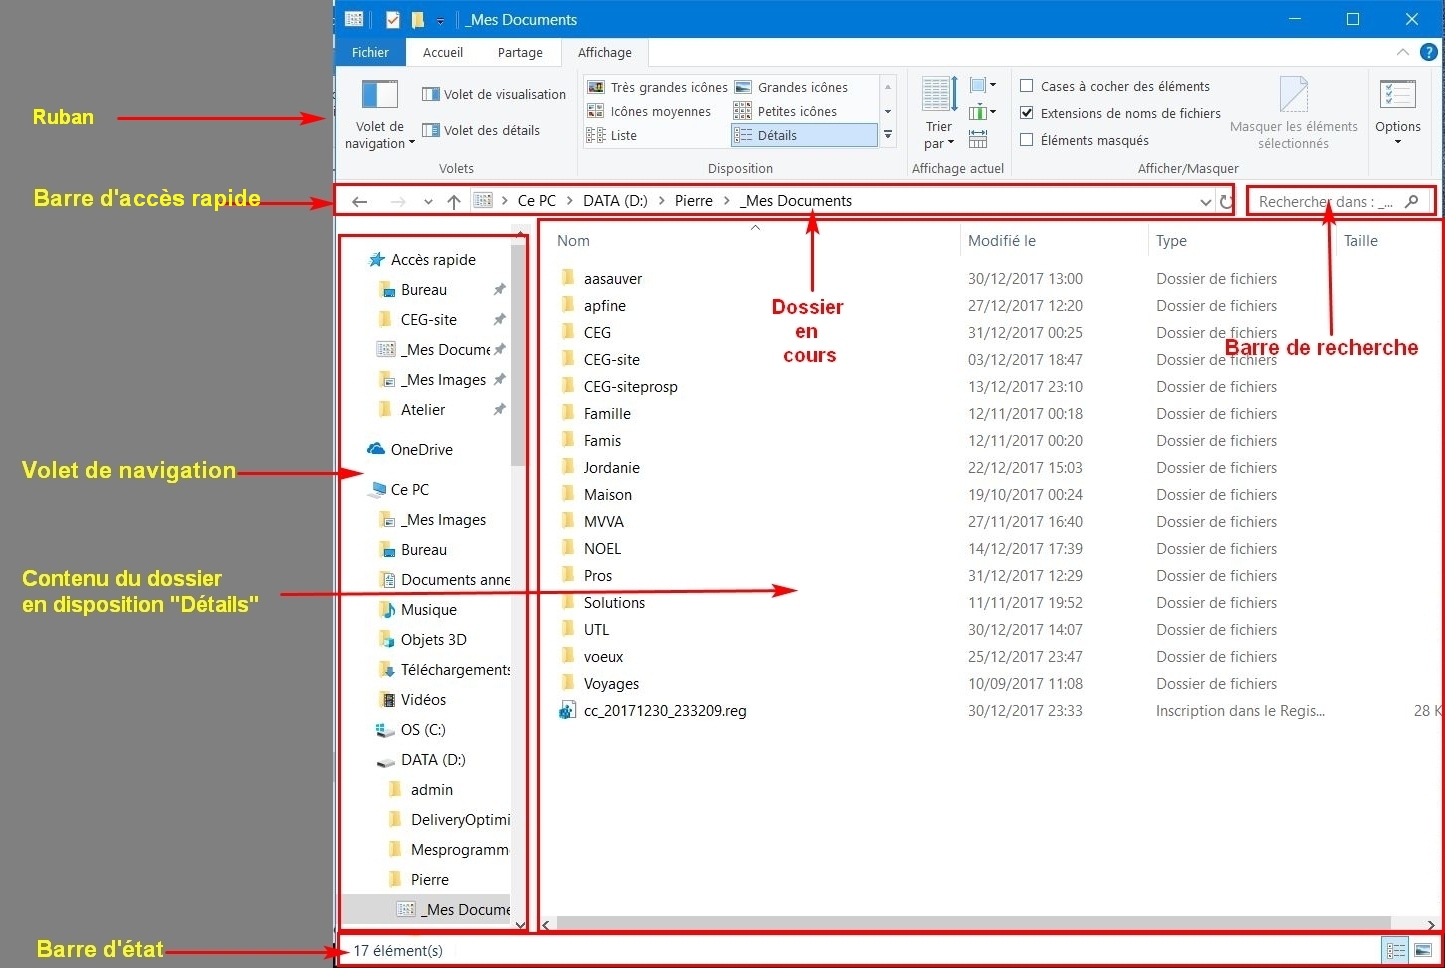Switch to the Accueil ribbon tab
The image size is (1445, 968).
pos(442,52)
